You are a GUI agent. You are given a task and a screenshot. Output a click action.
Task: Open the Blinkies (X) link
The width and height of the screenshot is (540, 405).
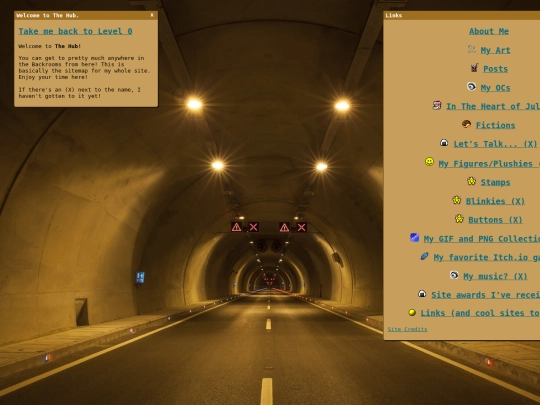[495, 201]
